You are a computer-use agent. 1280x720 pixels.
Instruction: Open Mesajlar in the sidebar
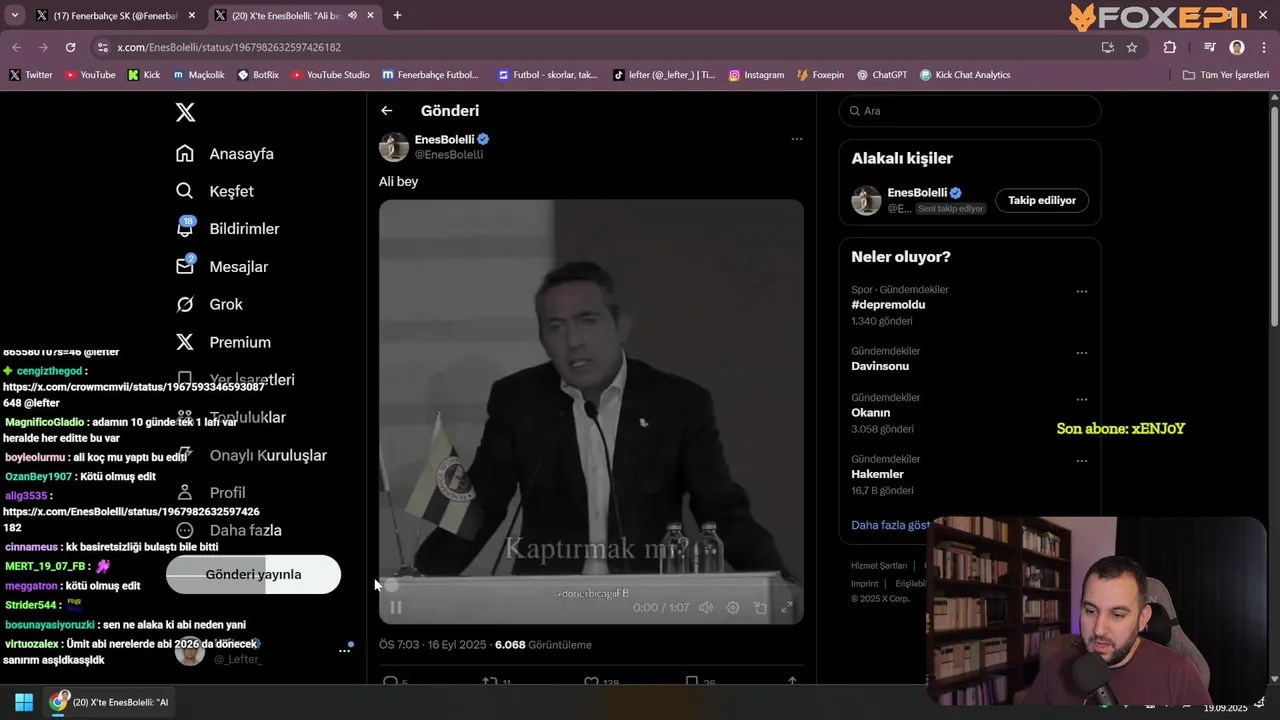[222, 267]
